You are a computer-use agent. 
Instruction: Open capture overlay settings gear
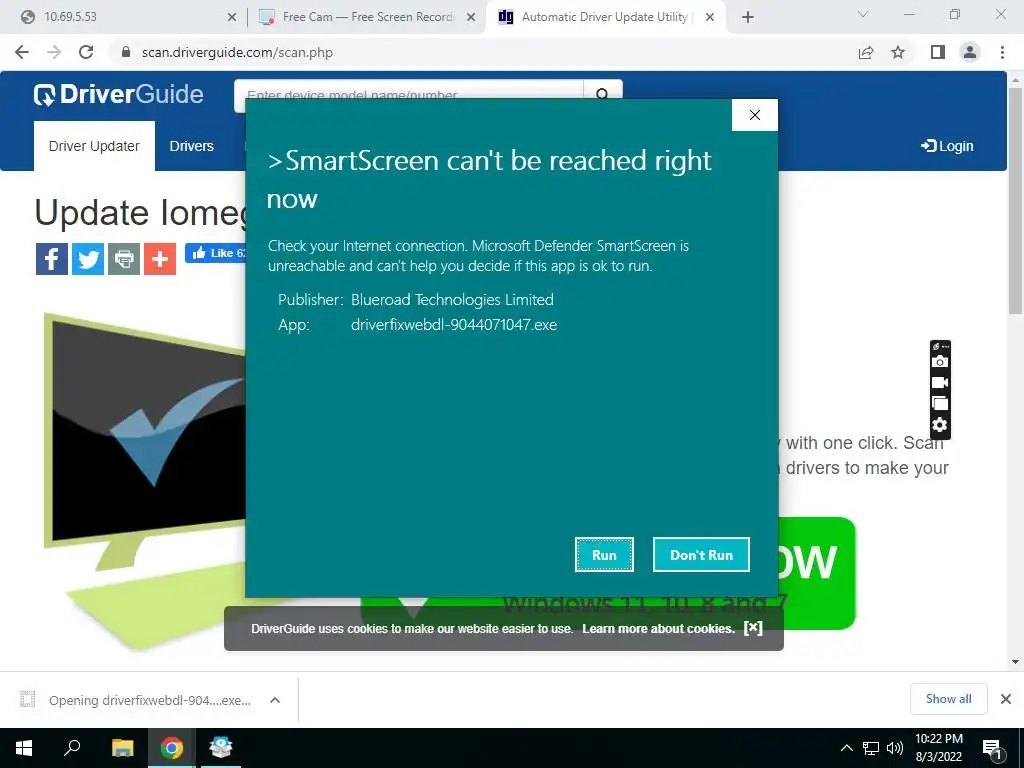tap(940, 425)
